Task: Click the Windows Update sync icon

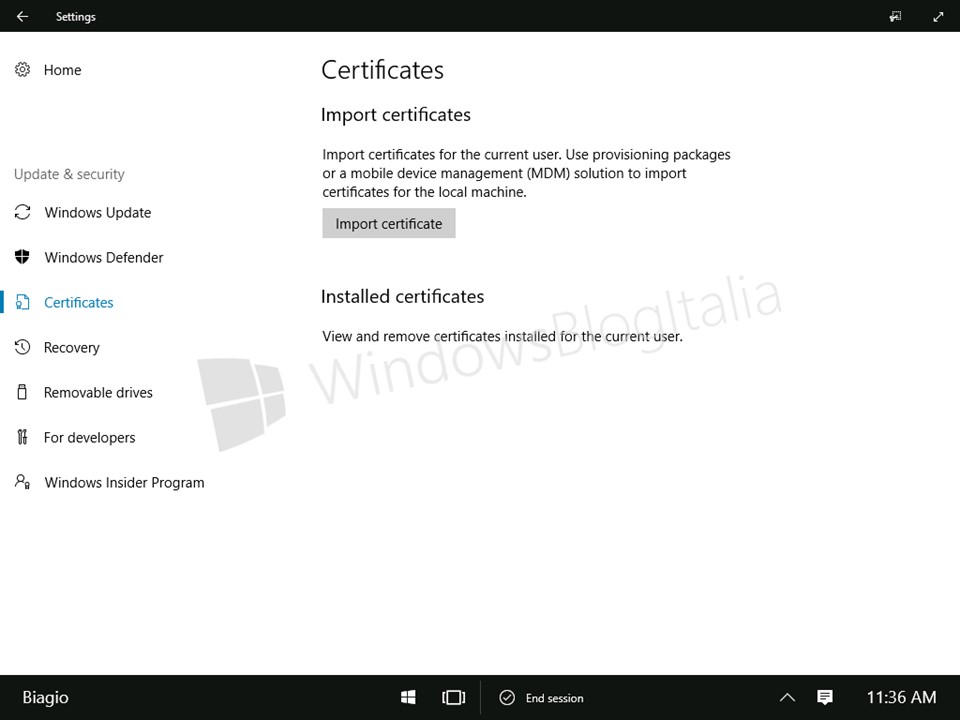Action: [x=23, y=212]
